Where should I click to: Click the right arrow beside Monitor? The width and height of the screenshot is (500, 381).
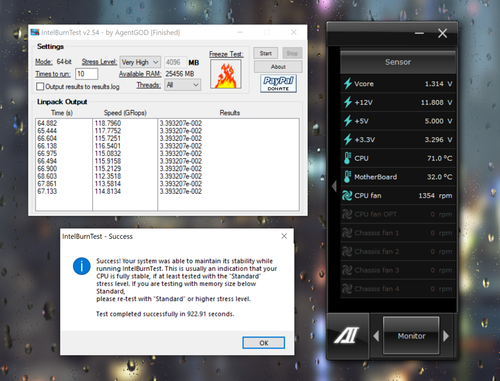point(446,336)
